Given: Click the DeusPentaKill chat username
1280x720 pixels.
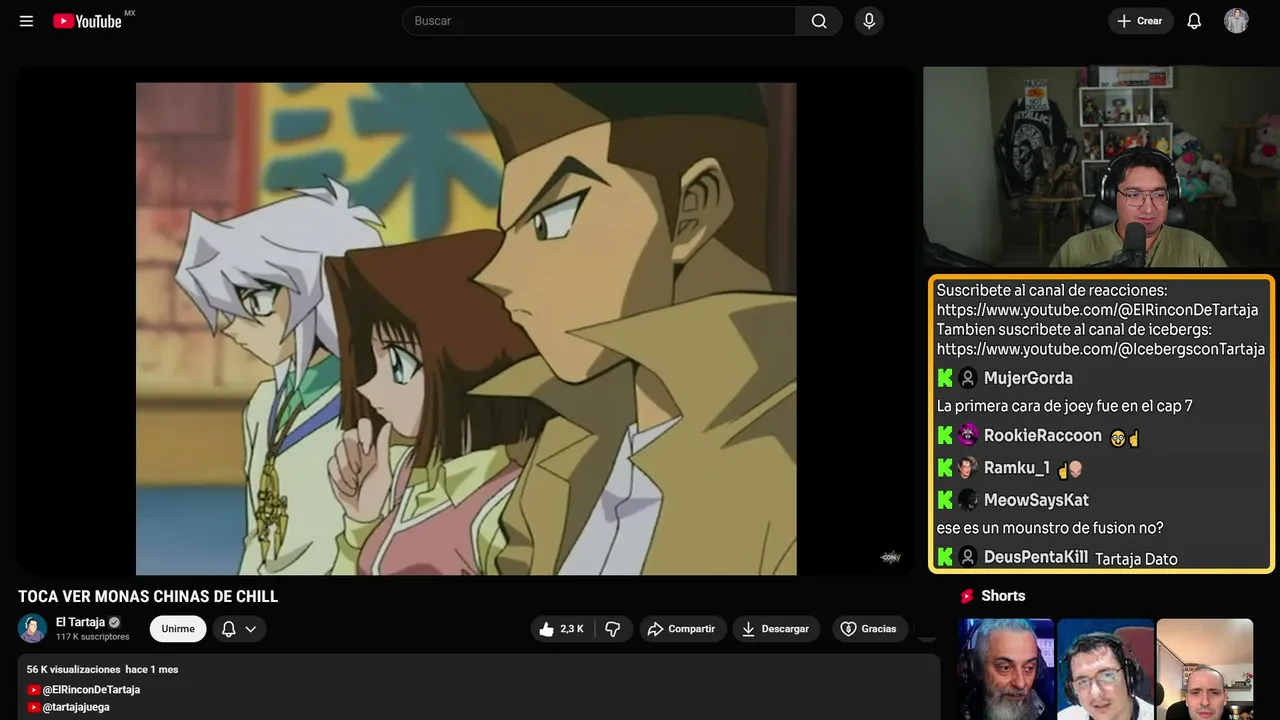Looking at the screenshot, I should tap(1036, 557).
